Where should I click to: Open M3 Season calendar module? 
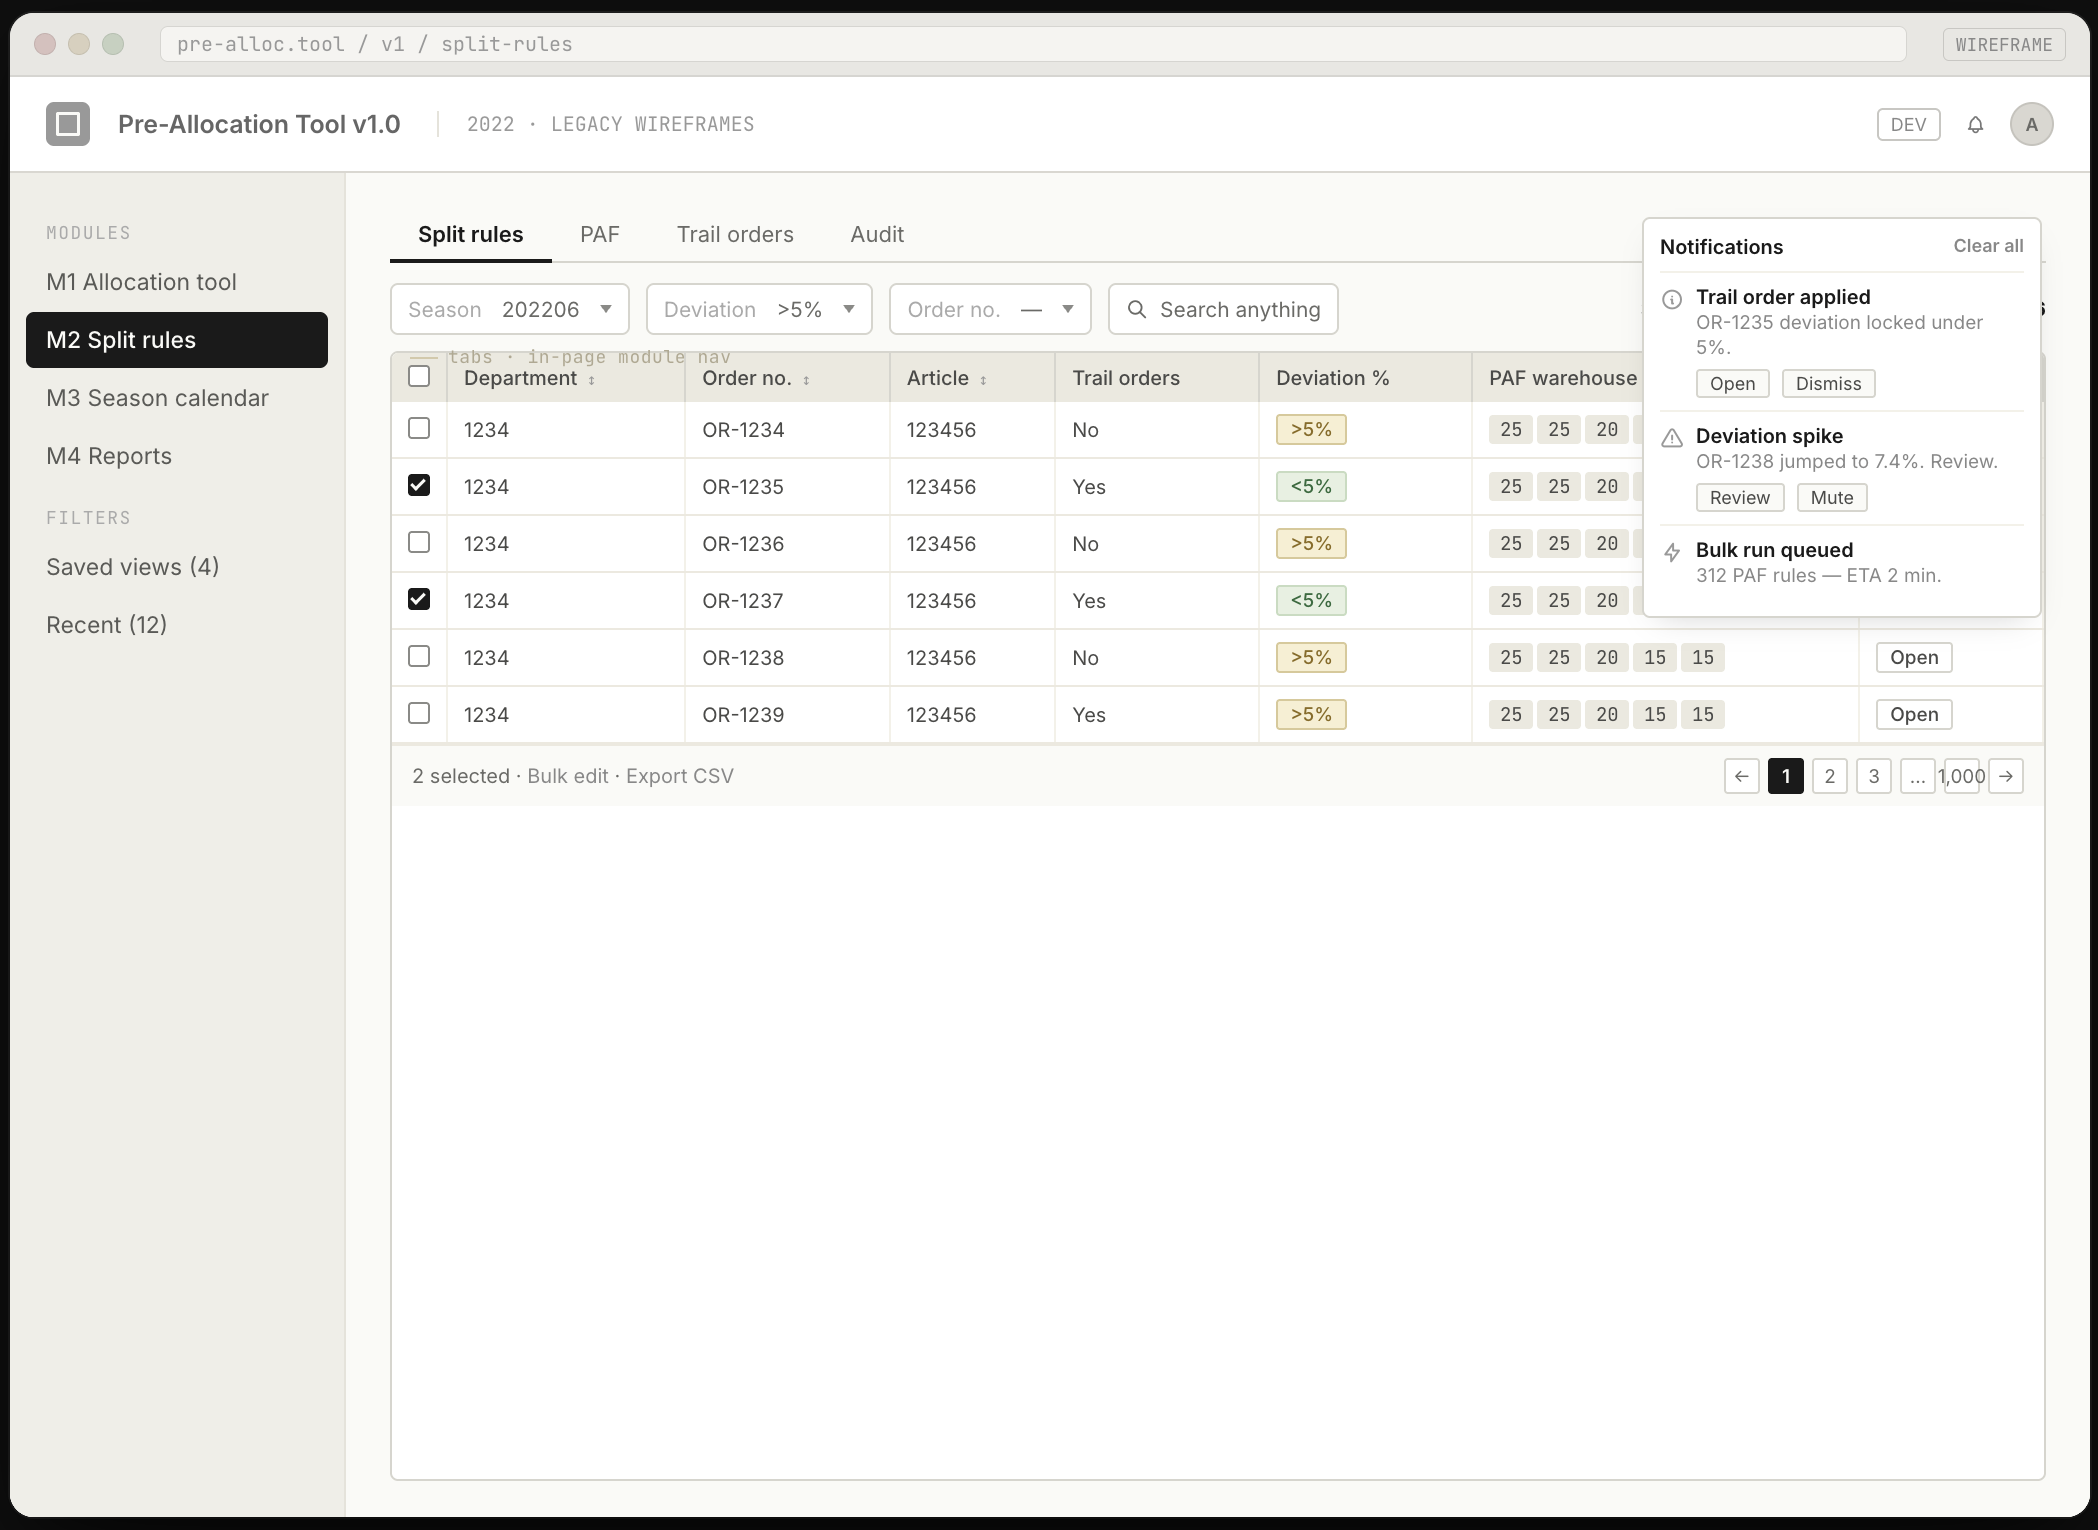tap(177, 398)
